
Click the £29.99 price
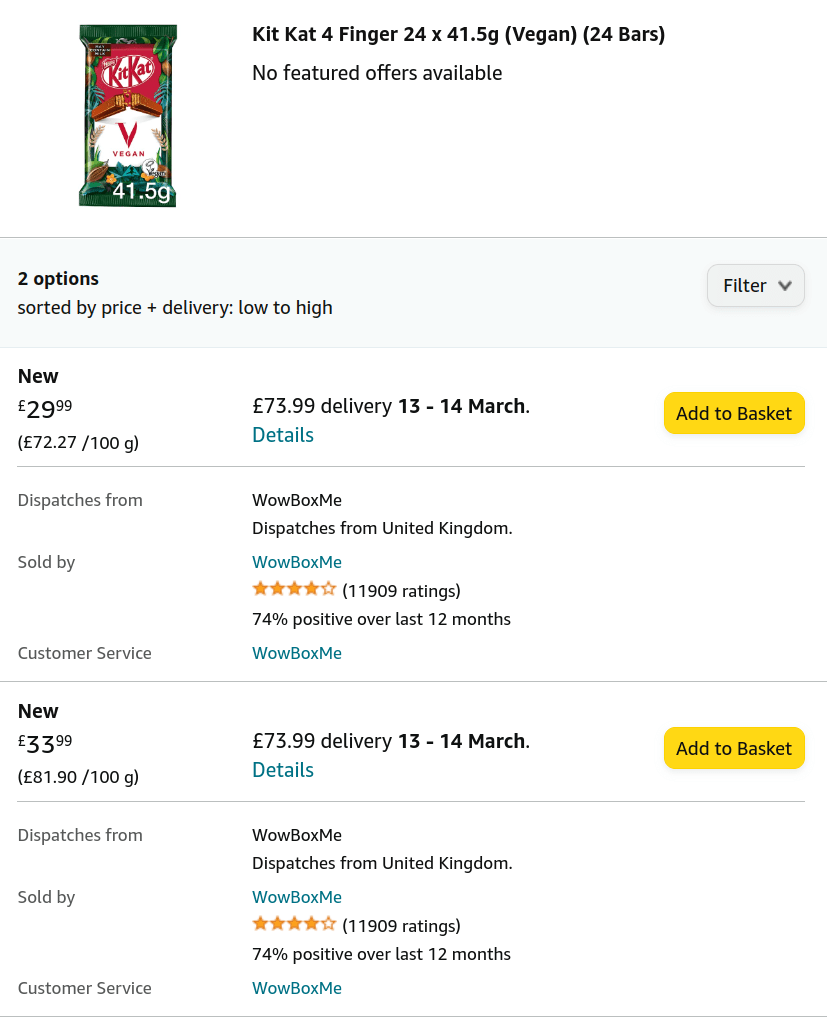(45, 408)
